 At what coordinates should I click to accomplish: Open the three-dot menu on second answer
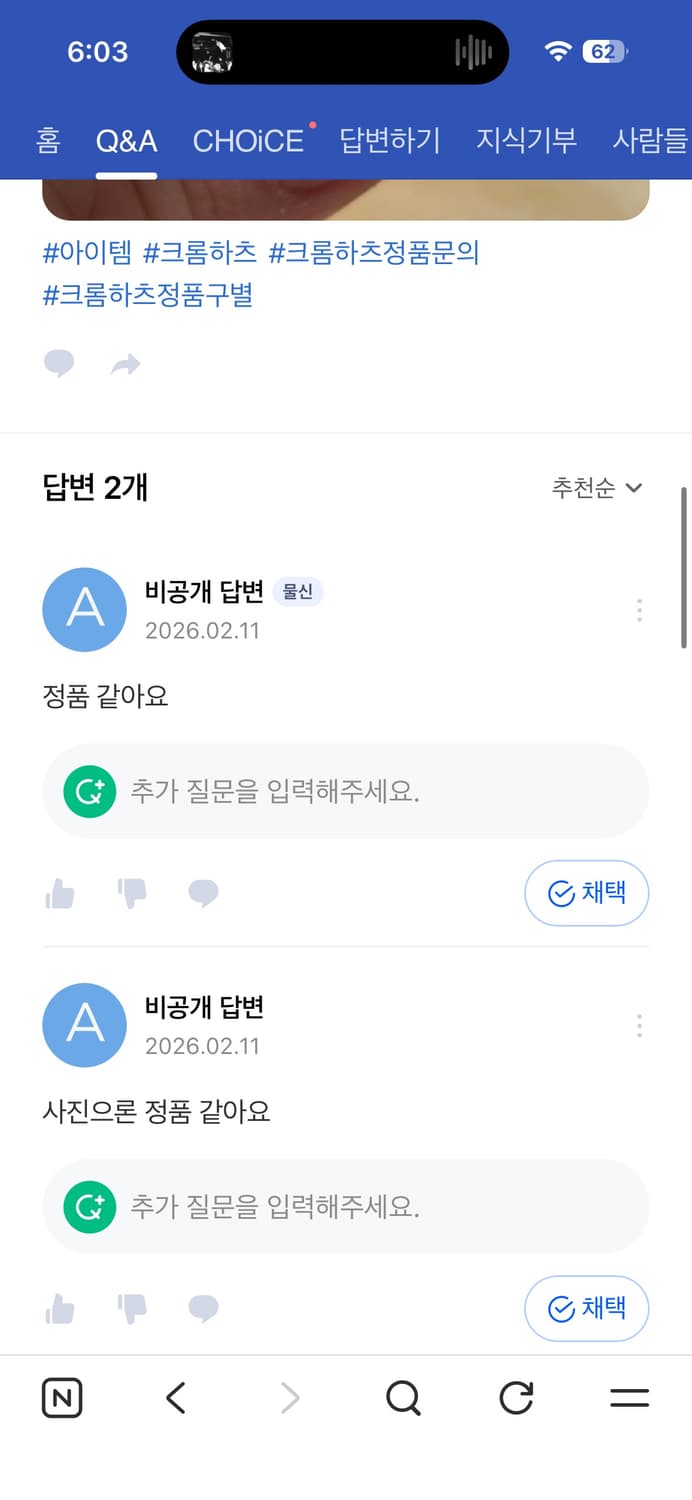[638, 1025]
